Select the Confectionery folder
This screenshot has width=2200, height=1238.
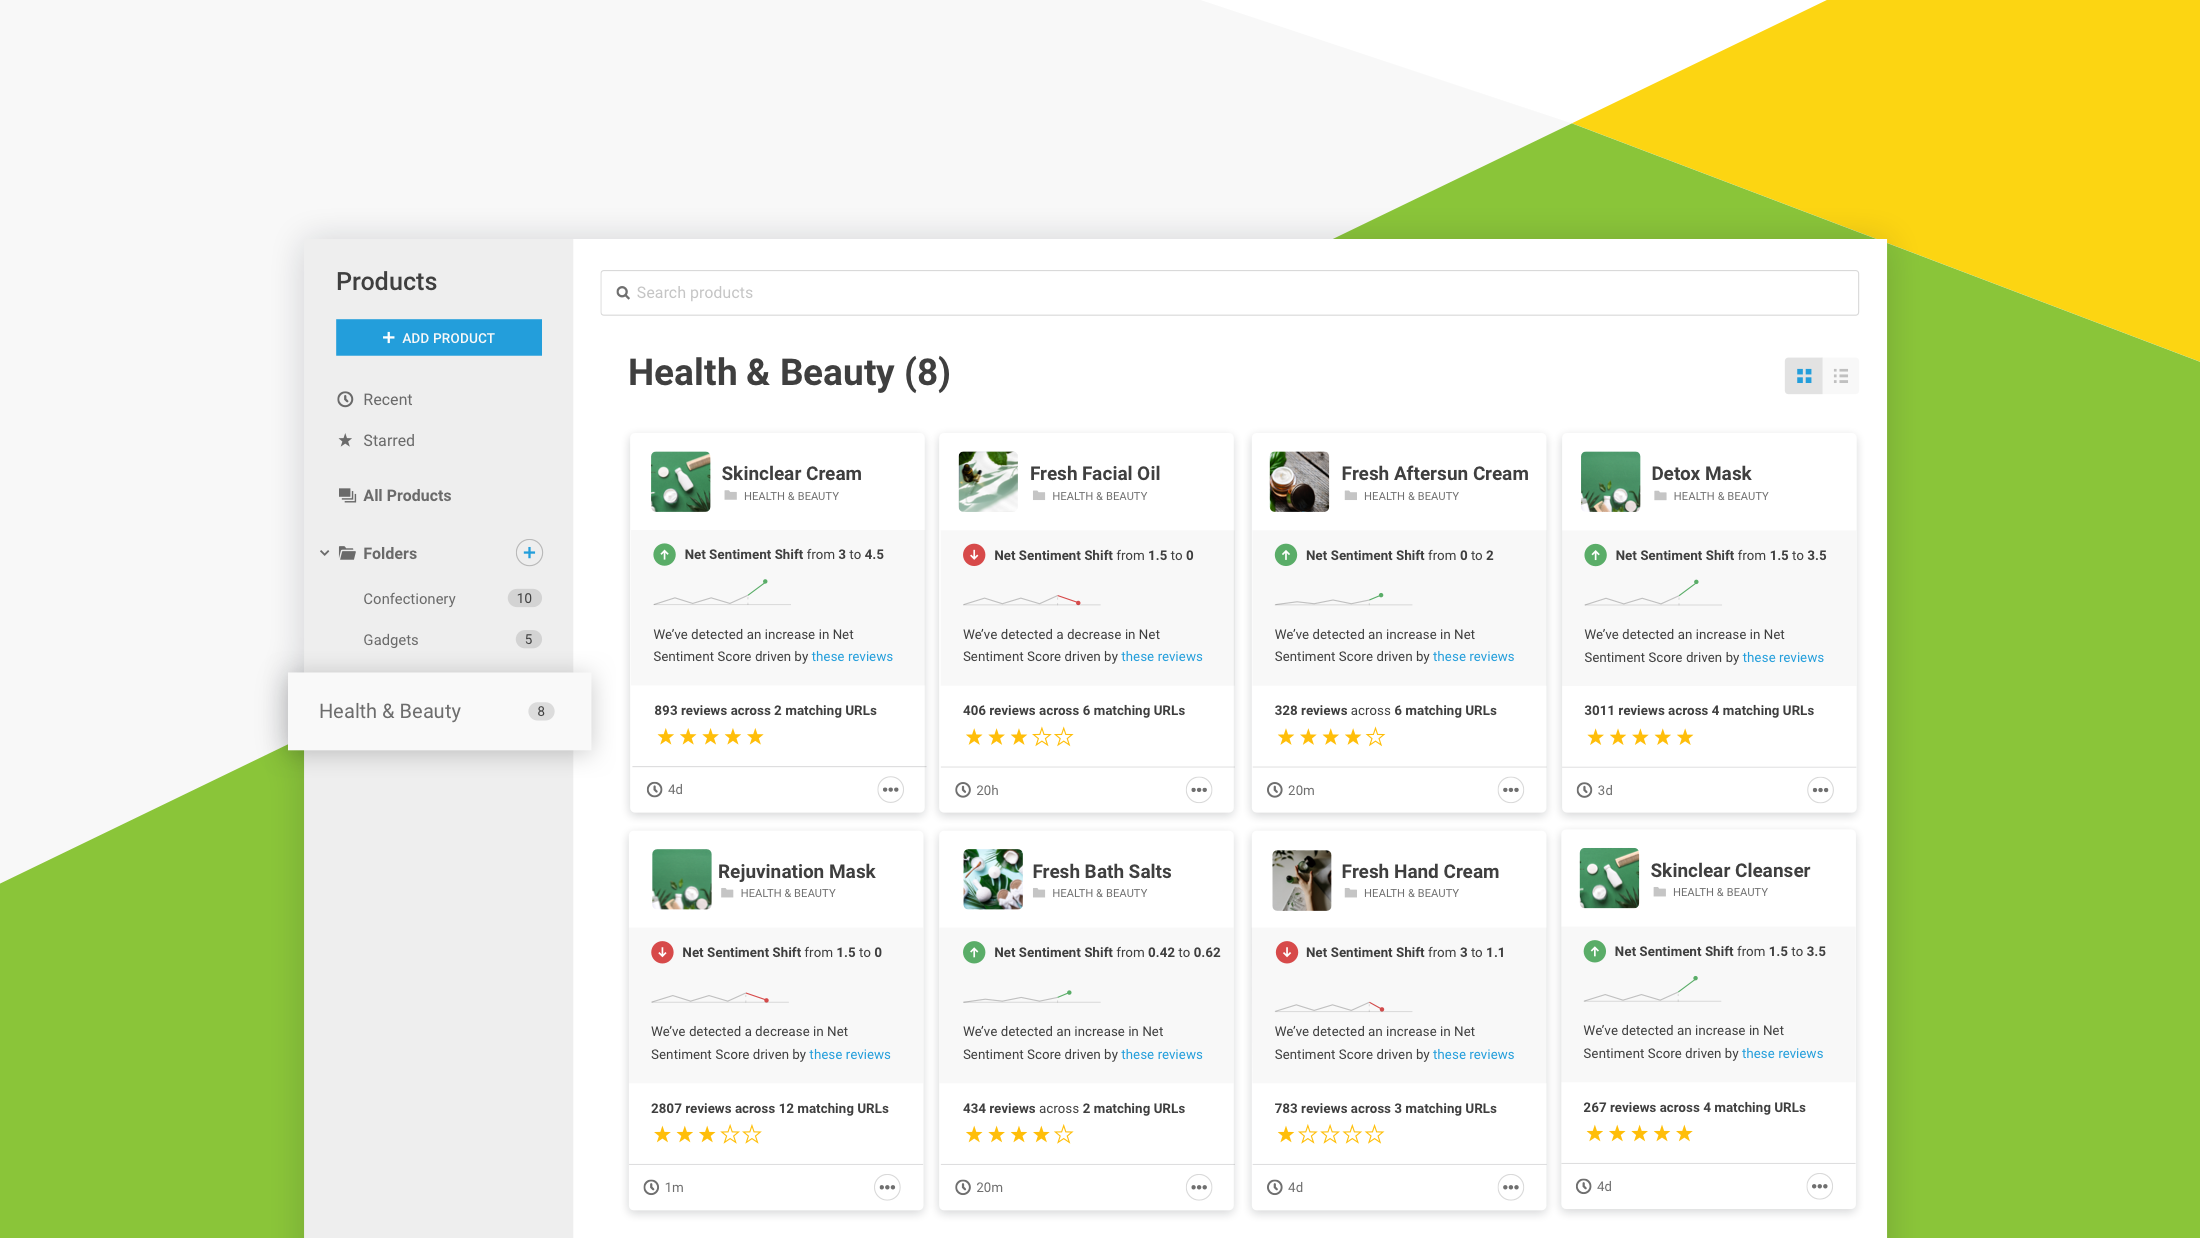tap(410, 598)
